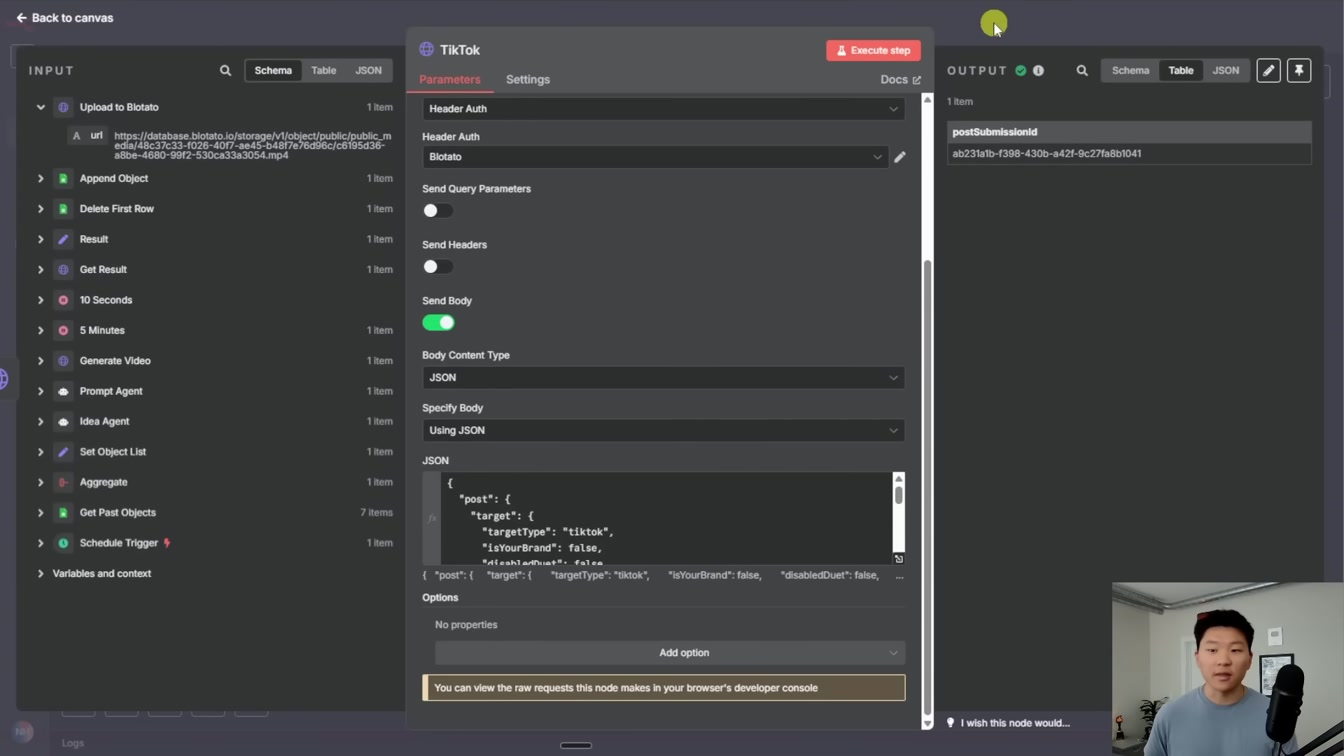Switch INPUT view to JSON
This screenshot has height=756, width=1344.
pos(368,71)
